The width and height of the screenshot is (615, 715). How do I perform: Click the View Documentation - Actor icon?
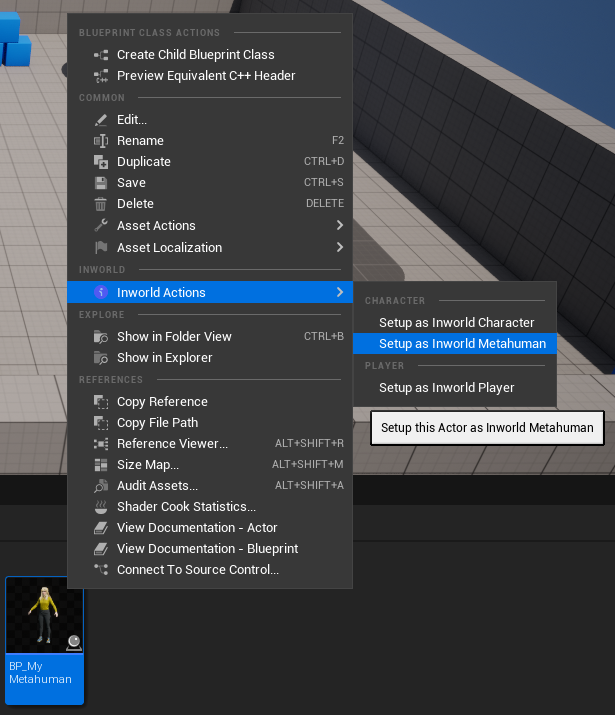click(x=101, y=528)
